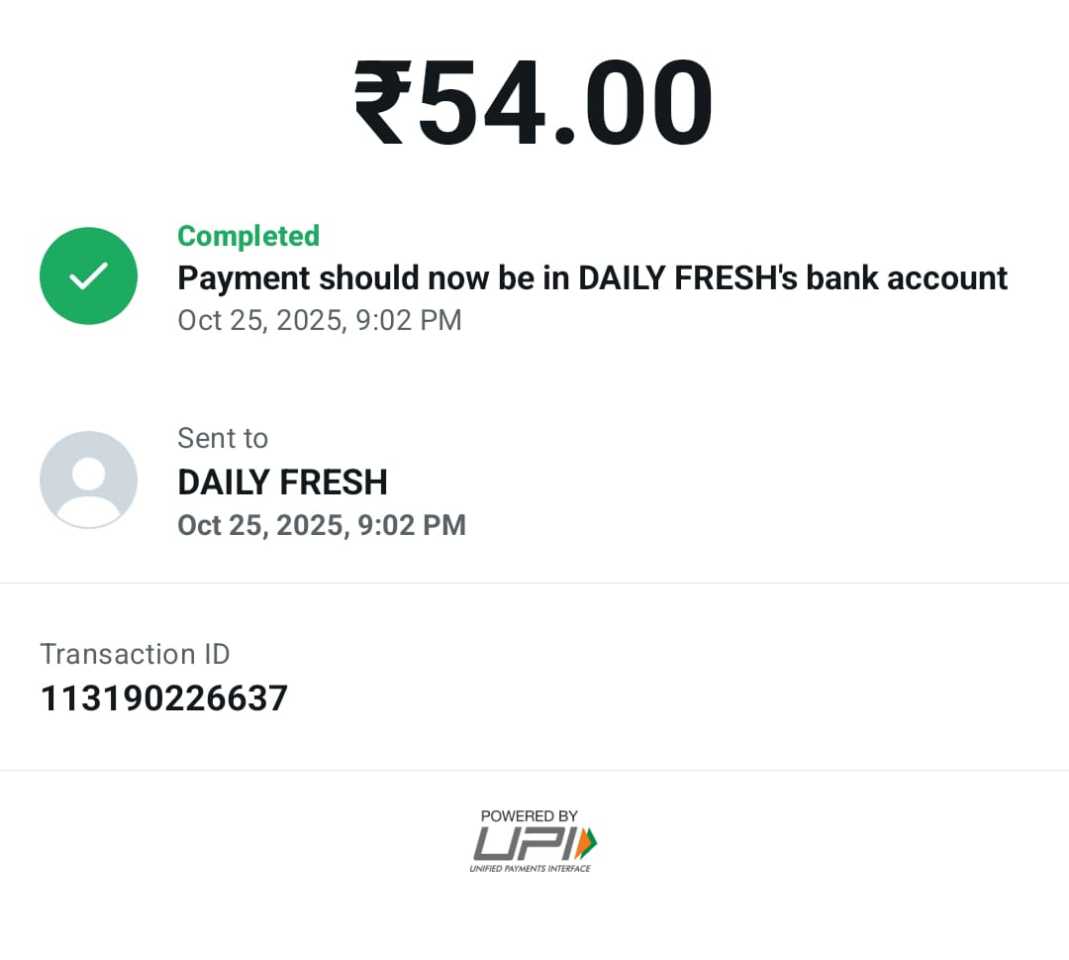This screenshot has height=960, width=1069.
Task: Click the "Sent to" label
Action: pos(222,438)
